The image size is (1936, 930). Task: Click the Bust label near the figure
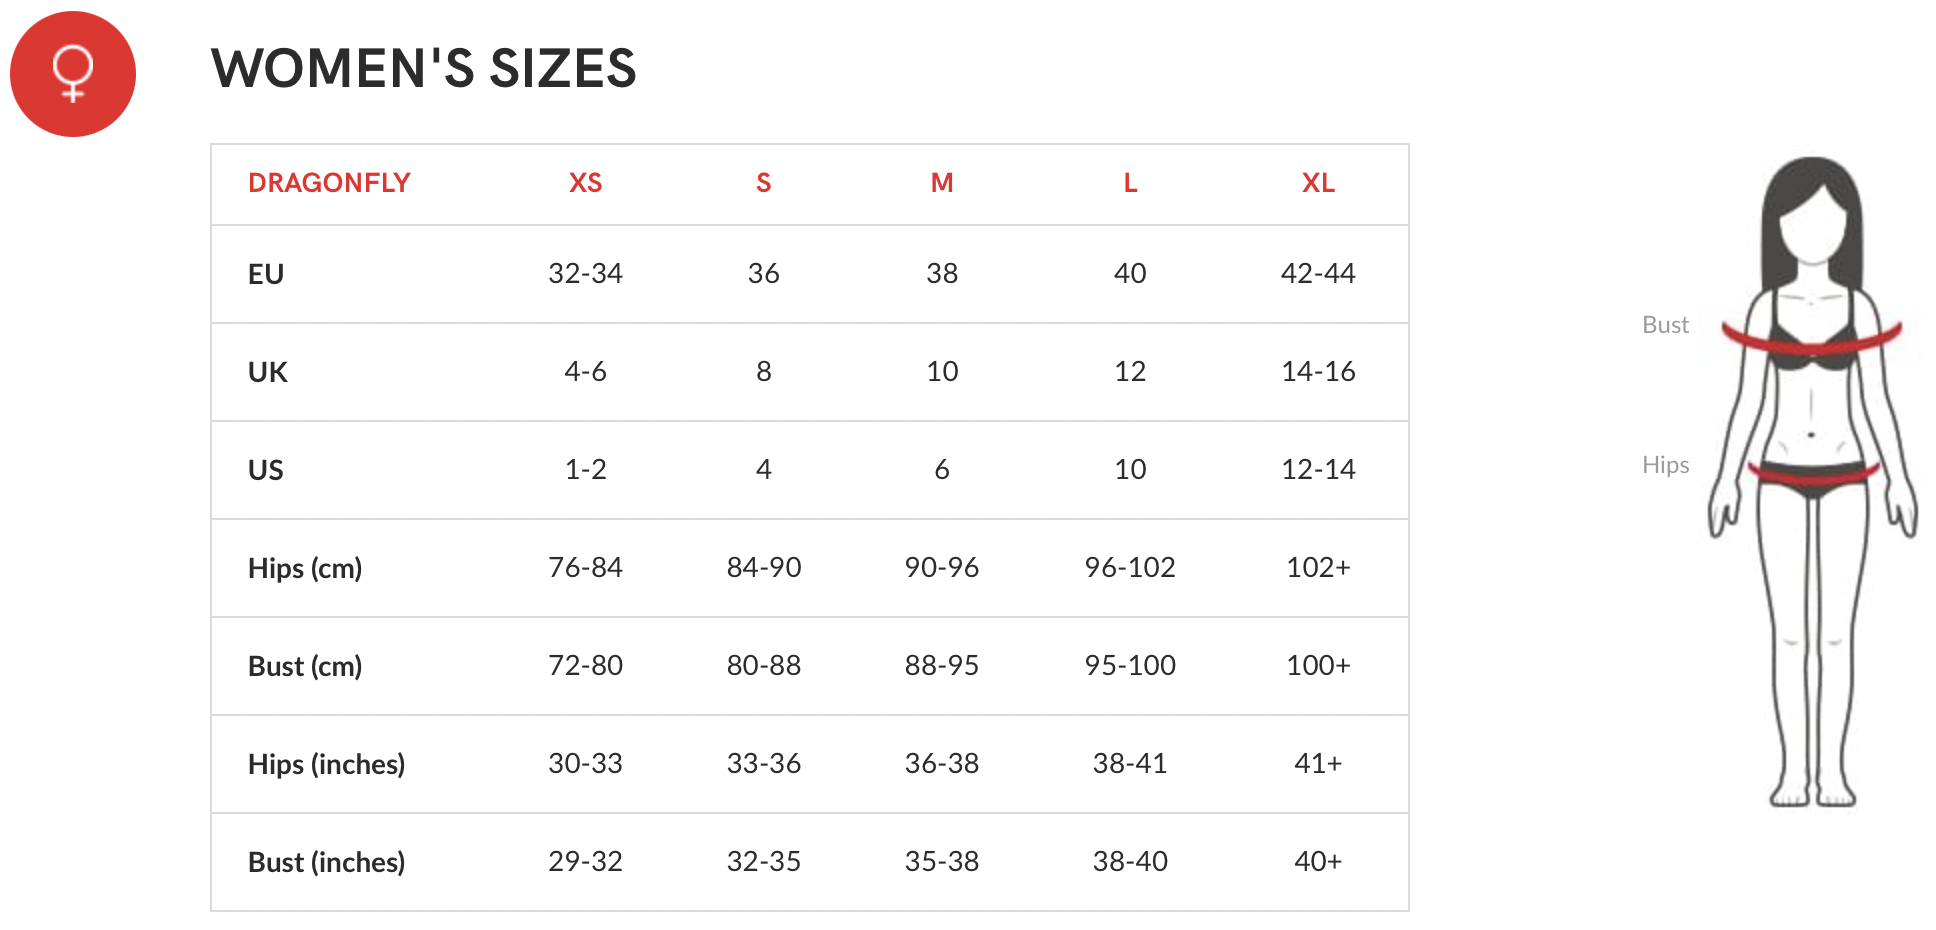[x=1665, y=325]
